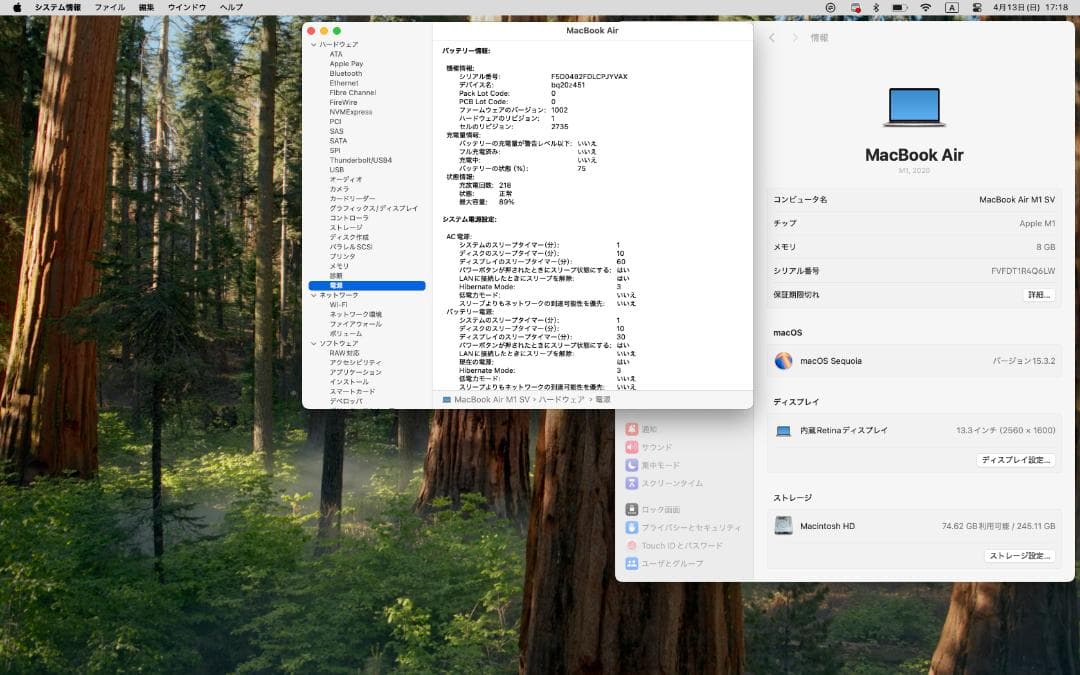
Task: Click ハードウェア in the path bar
Action: coord(561,400)
